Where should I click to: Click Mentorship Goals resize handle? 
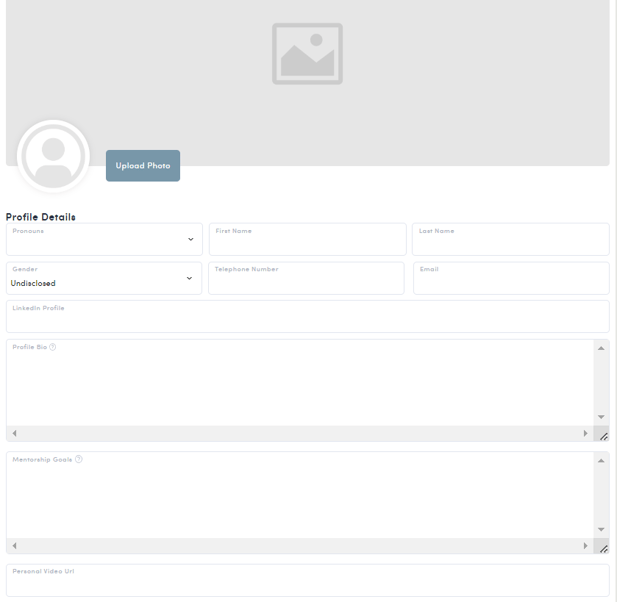[604, 548]
